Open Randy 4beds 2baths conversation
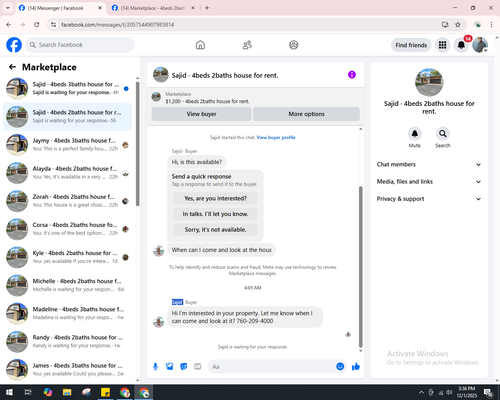500x400 pixels. click(x=67, y=341)
